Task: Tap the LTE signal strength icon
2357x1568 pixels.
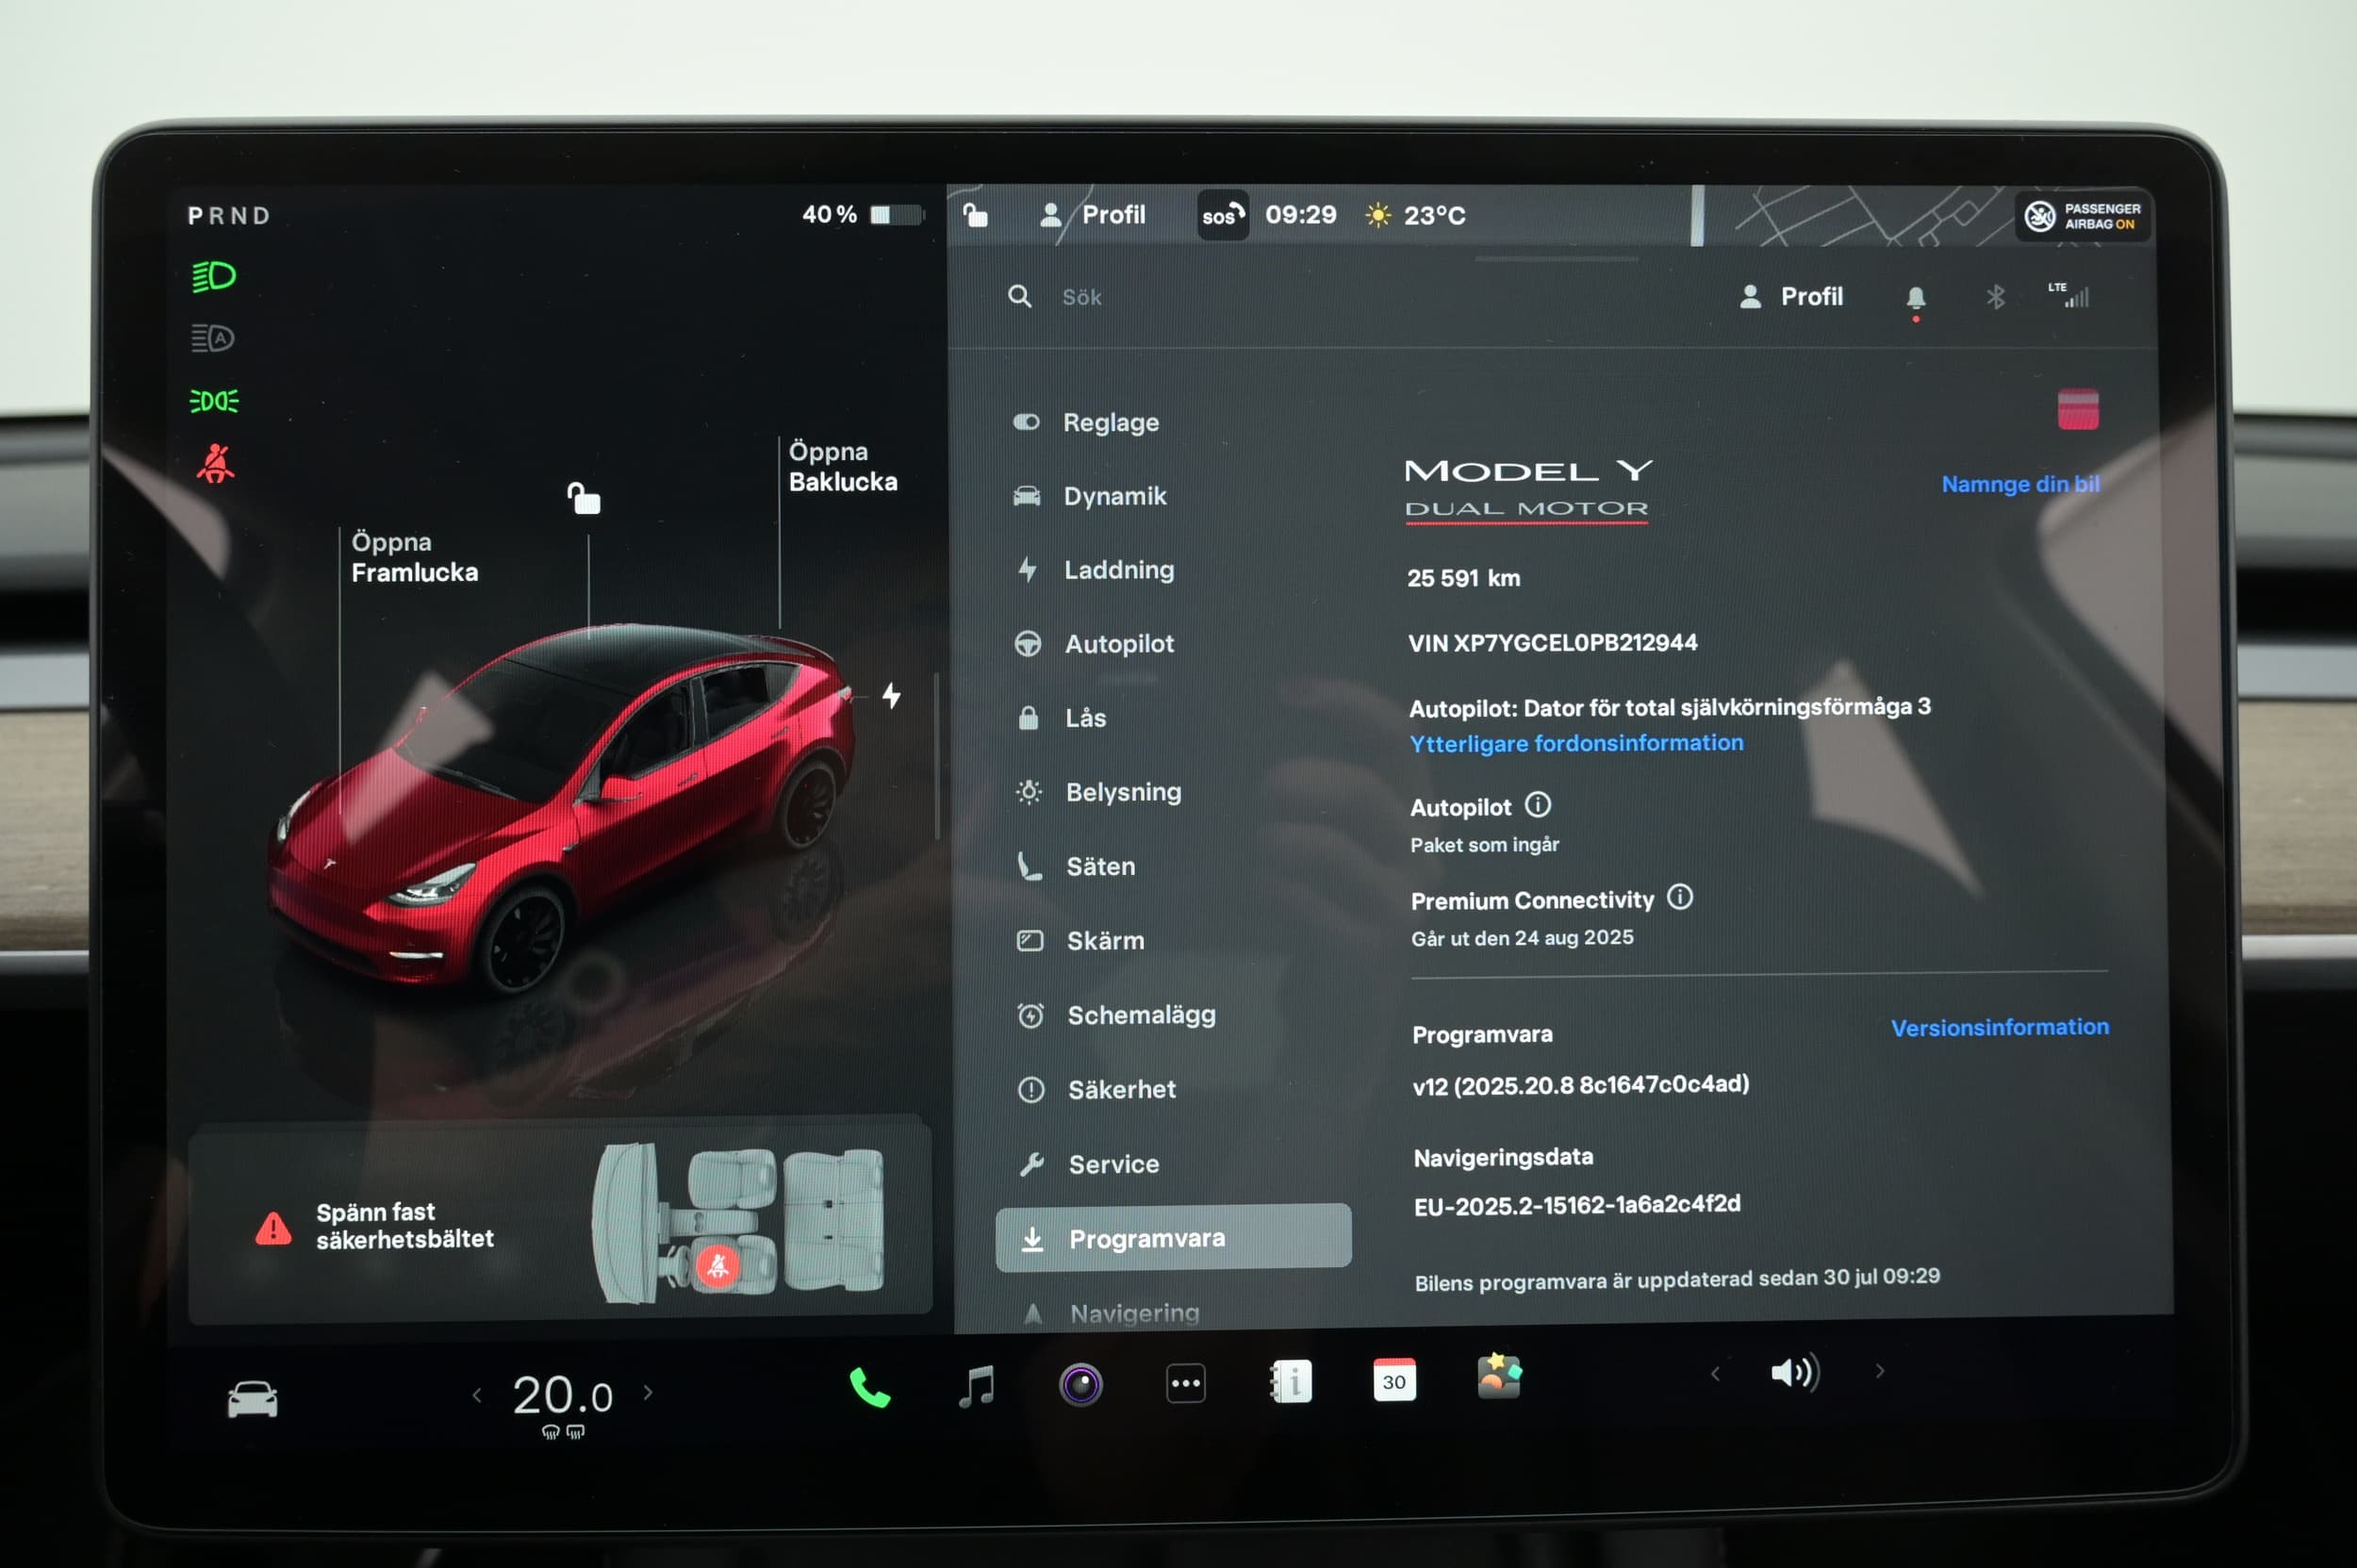Action: click(x=2068, y=295)
